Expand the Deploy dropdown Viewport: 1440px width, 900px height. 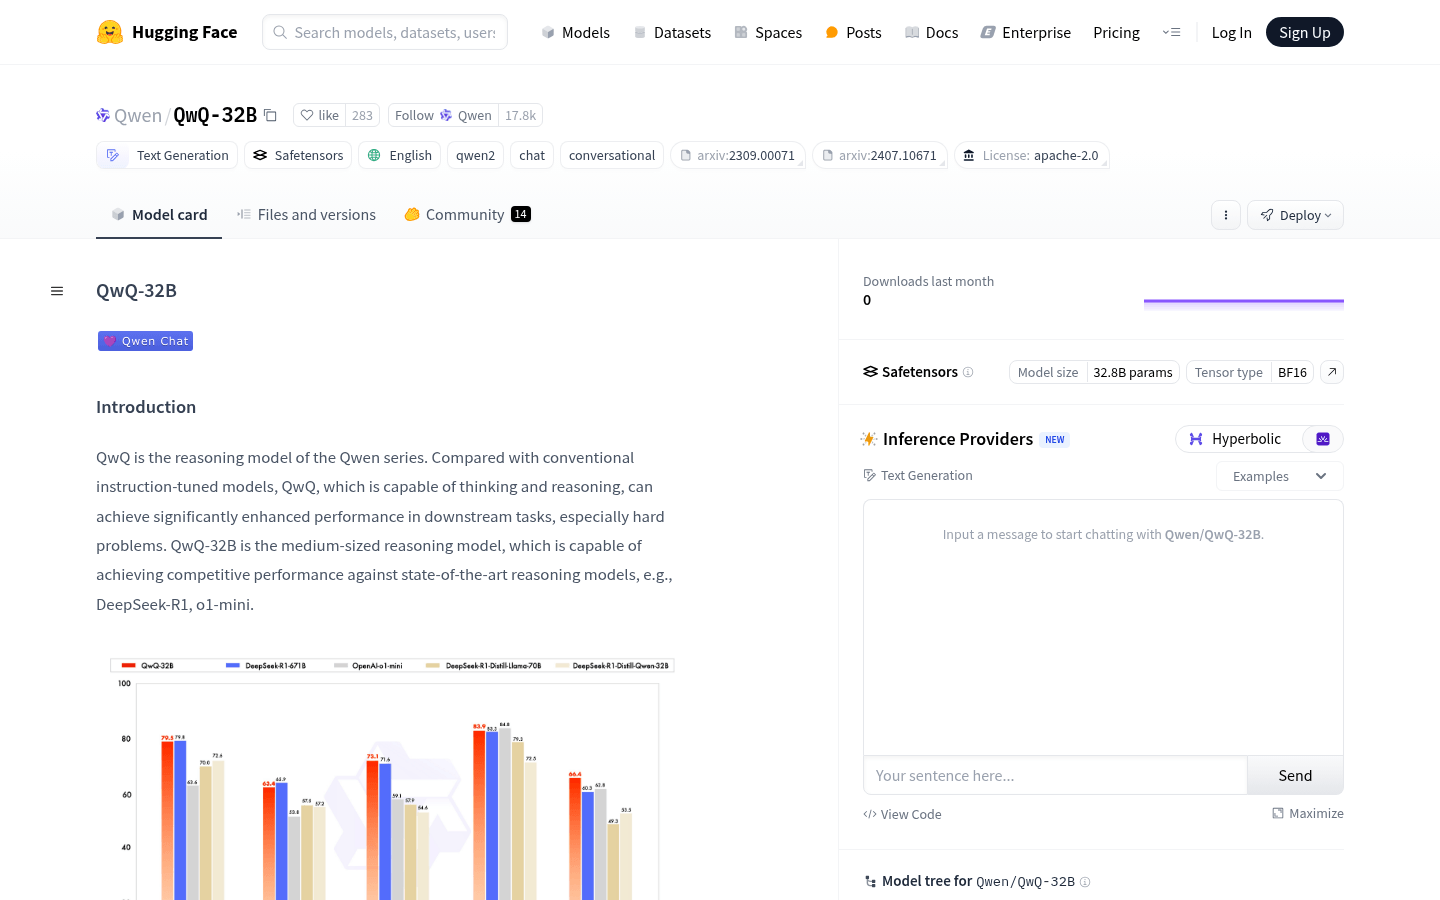(1295, 215)
